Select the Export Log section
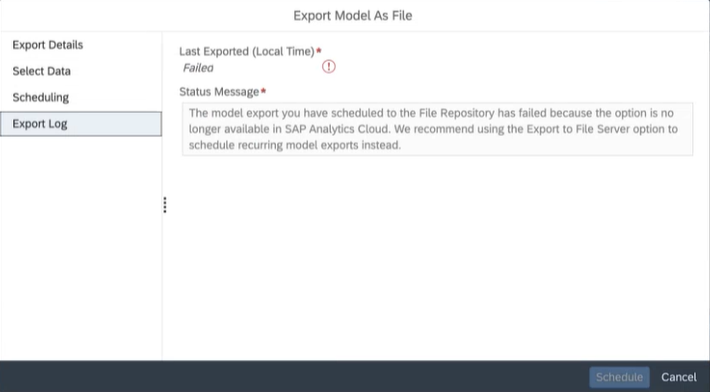This screenshot has height=392, width=710. pyautogui.click(x=81, y=124)
